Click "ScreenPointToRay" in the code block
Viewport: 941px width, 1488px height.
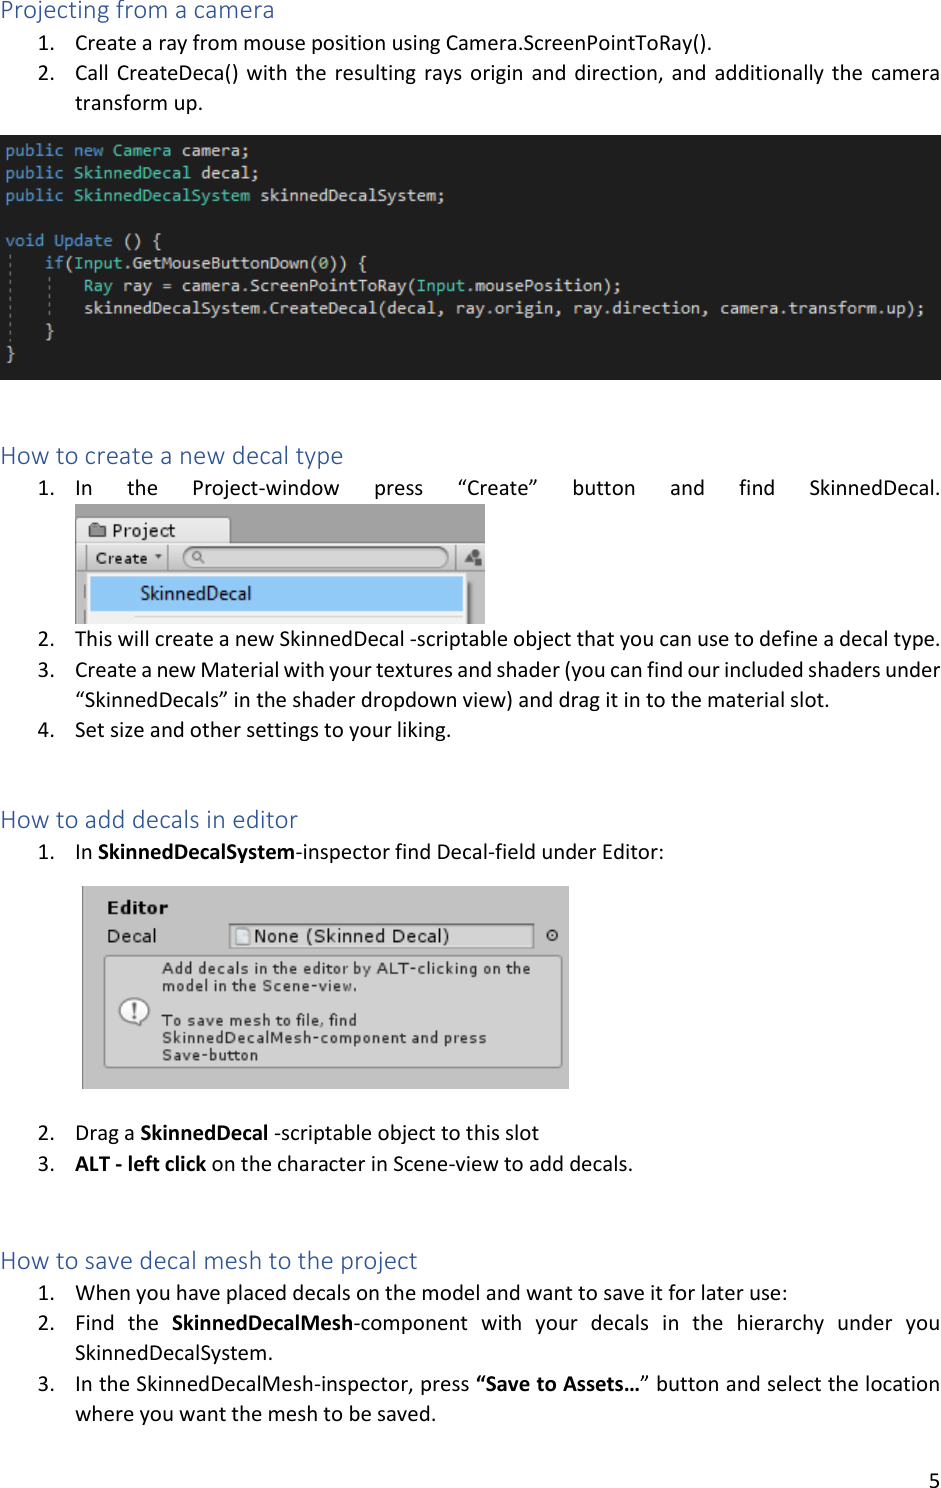pos(329,286)
